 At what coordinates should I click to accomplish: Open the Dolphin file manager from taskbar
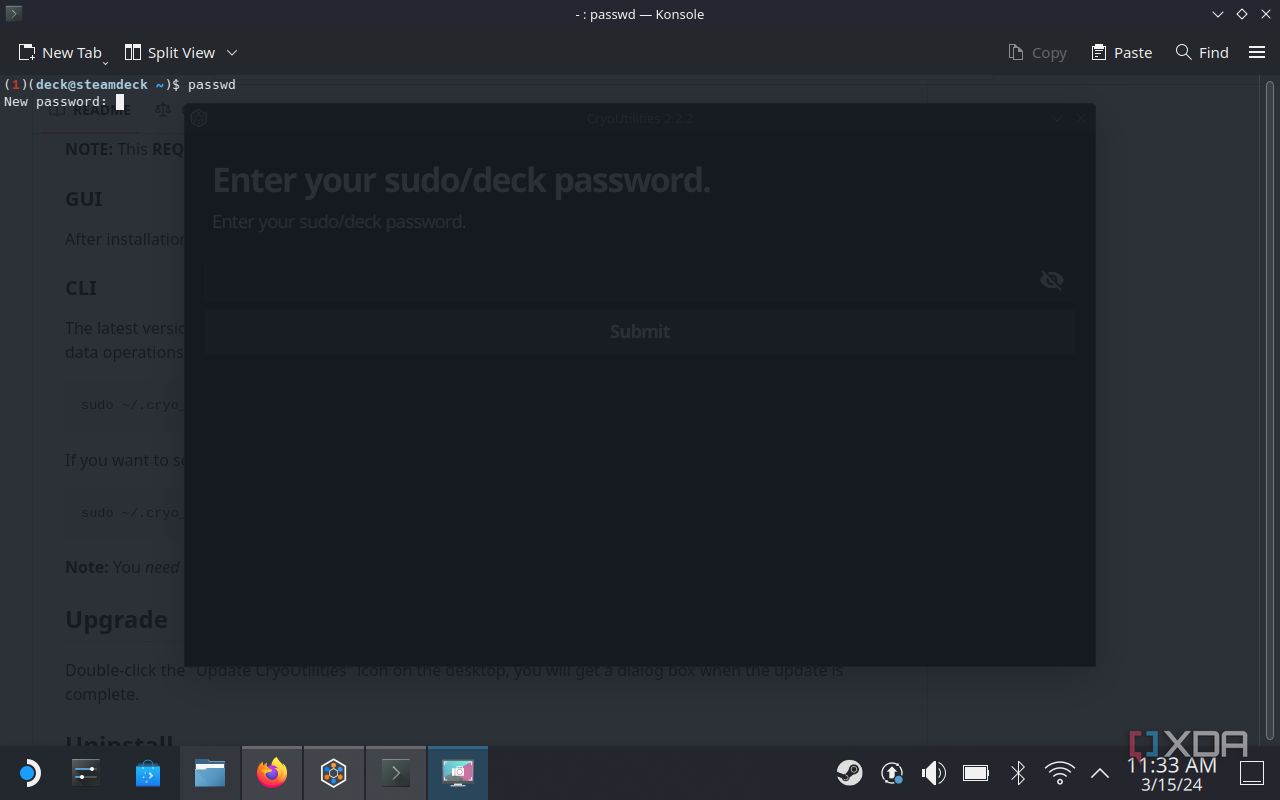tap(210, 772)
